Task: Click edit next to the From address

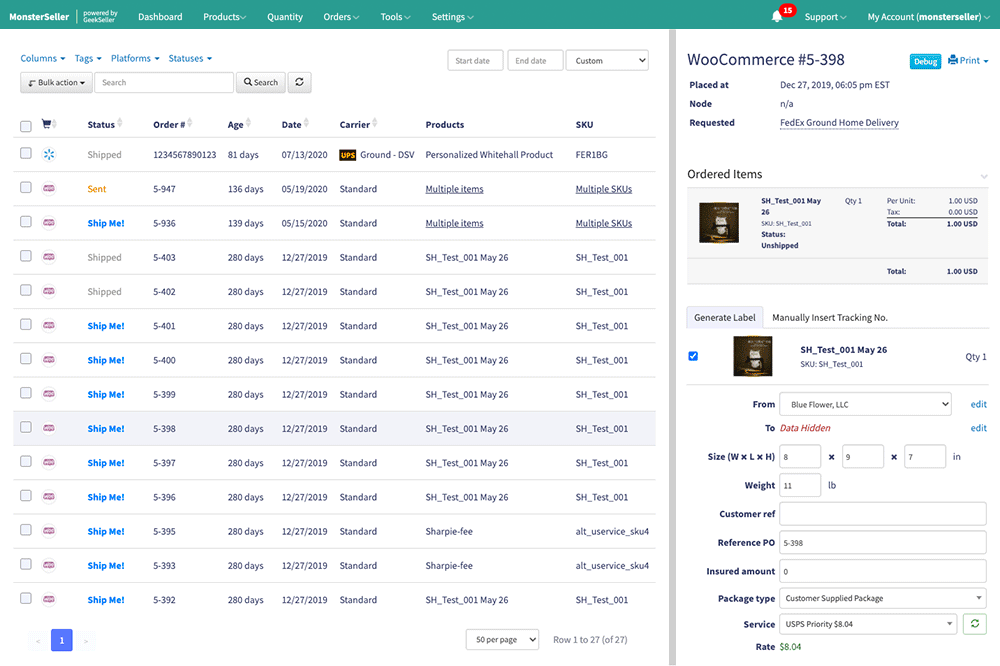Action: [978, 404]
